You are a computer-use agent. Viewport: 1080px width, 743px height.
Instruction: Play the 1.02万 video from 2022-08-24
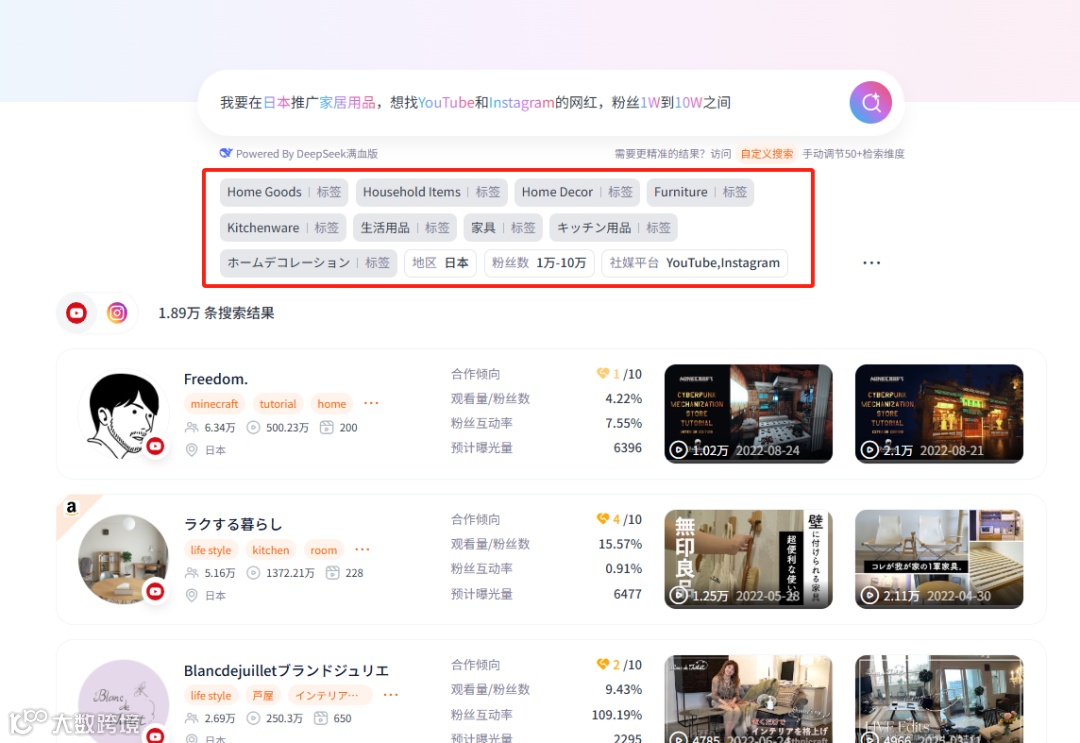point(748,413)
